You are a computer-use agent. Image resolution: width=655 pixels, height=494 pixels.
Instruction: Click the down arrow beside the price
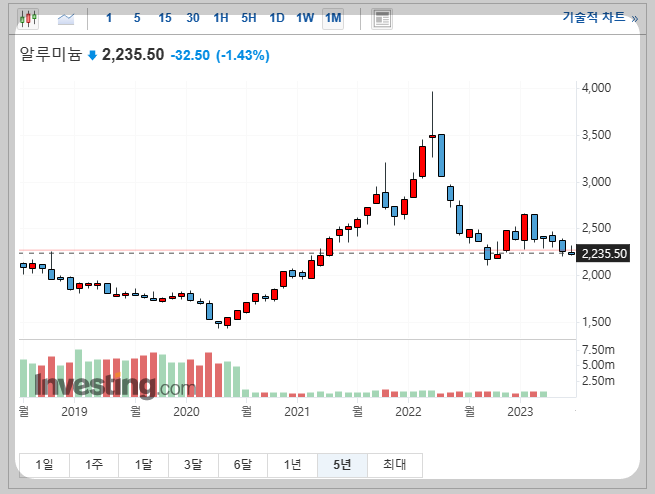click(92, 55)
